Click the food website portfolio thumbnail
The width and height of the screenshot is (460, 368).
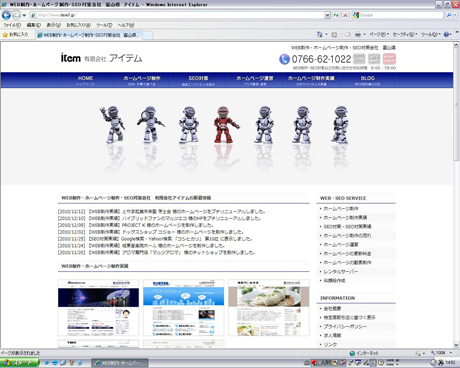(x=269, y=307)
